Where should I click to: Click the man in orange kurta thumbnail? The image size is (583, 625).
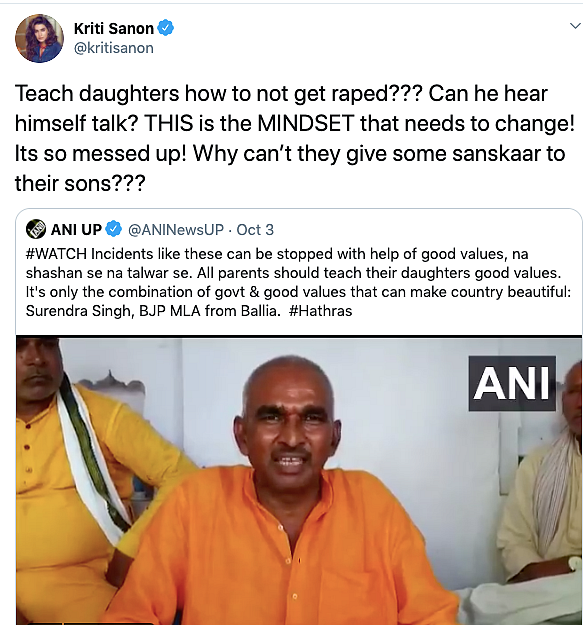point(279,494)
